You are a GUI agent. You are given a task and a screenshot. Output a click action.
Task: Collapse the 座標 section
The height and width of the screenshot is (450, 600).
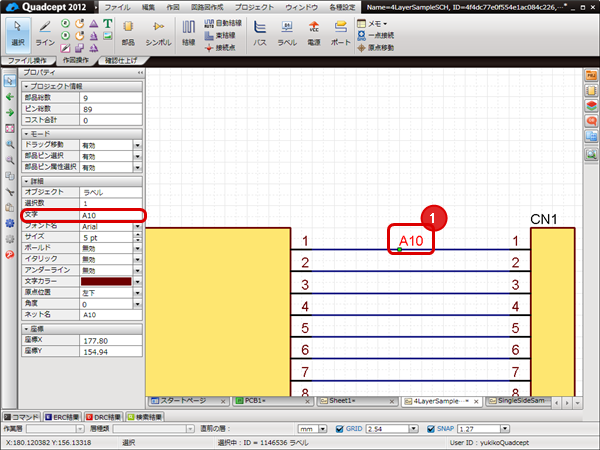pos(26,329)
